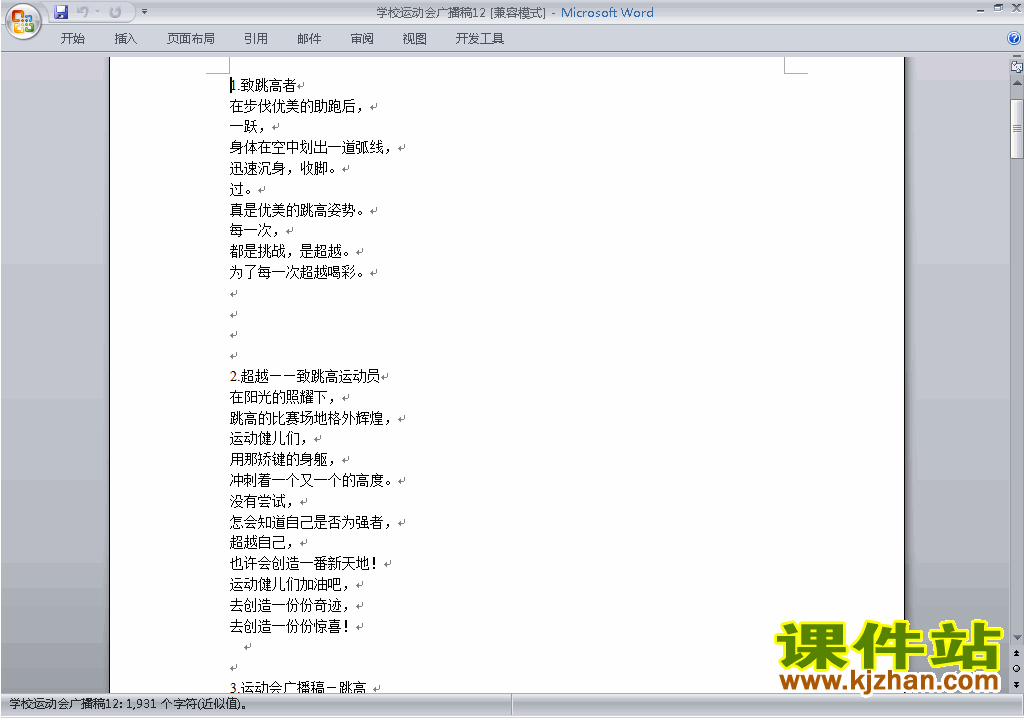Jump to next page with double-down arrow

(1016, 684)
